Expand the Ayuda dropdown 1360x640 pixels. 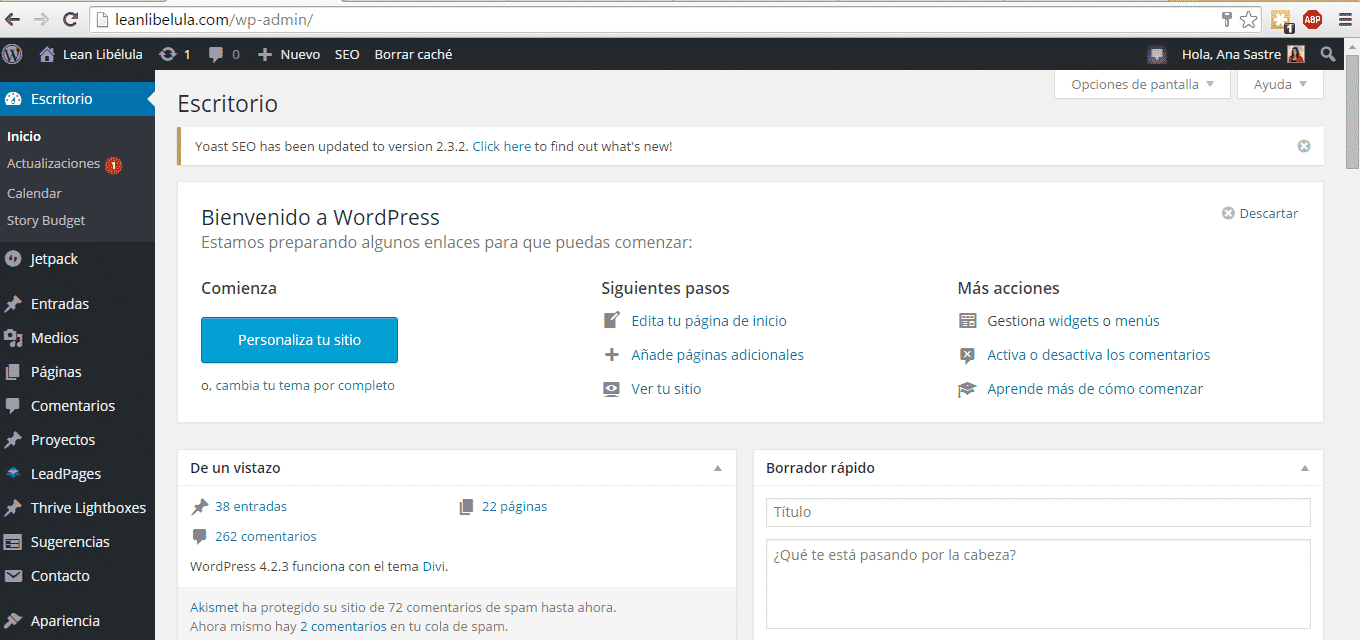point(1279,84)
